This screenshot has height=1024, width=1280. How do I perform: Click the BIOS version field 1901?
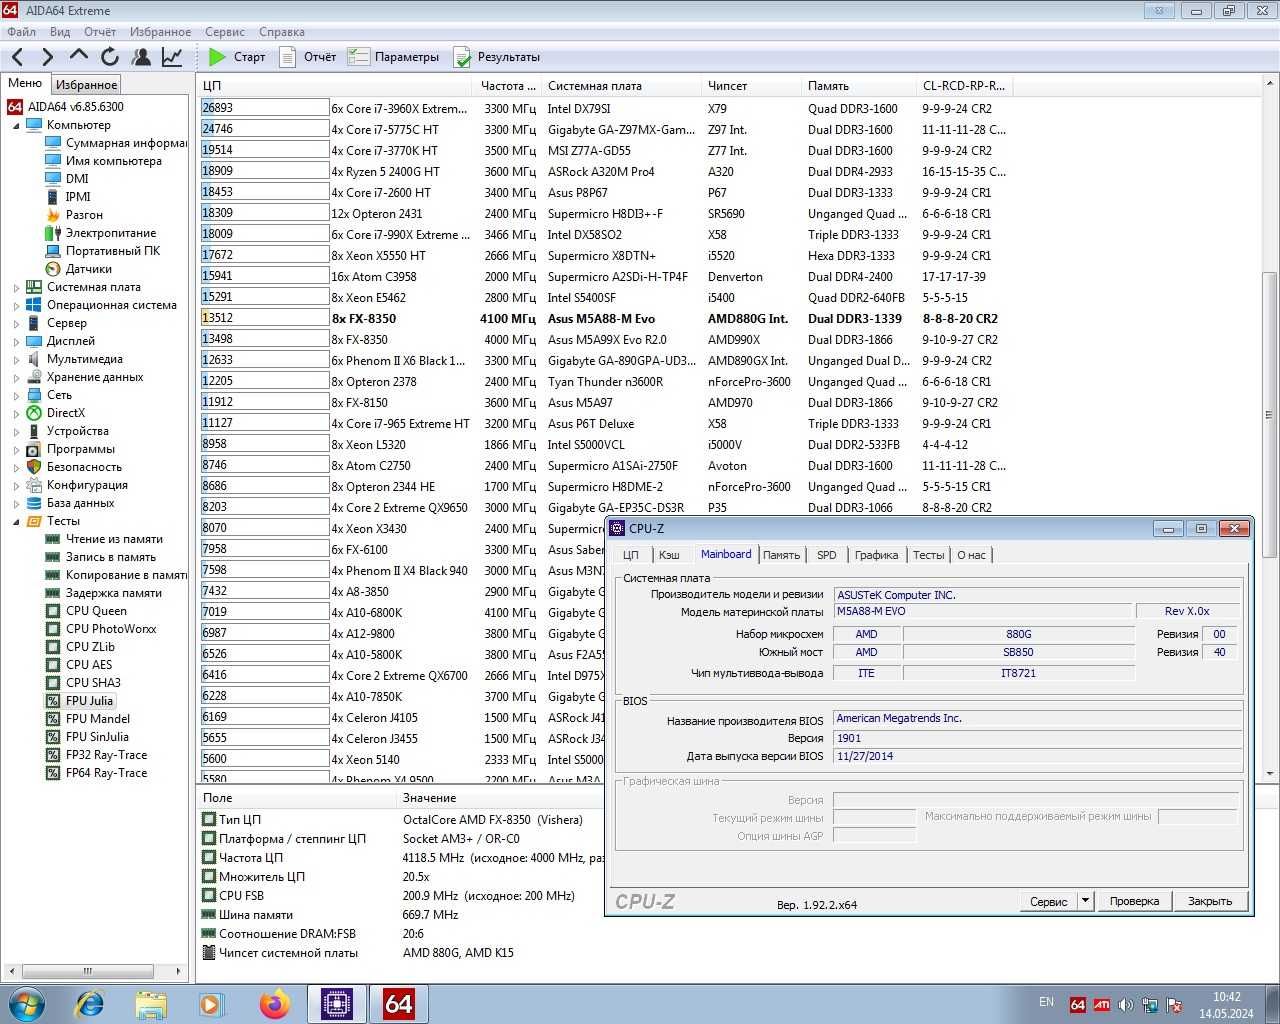(x=1036, y=738)
